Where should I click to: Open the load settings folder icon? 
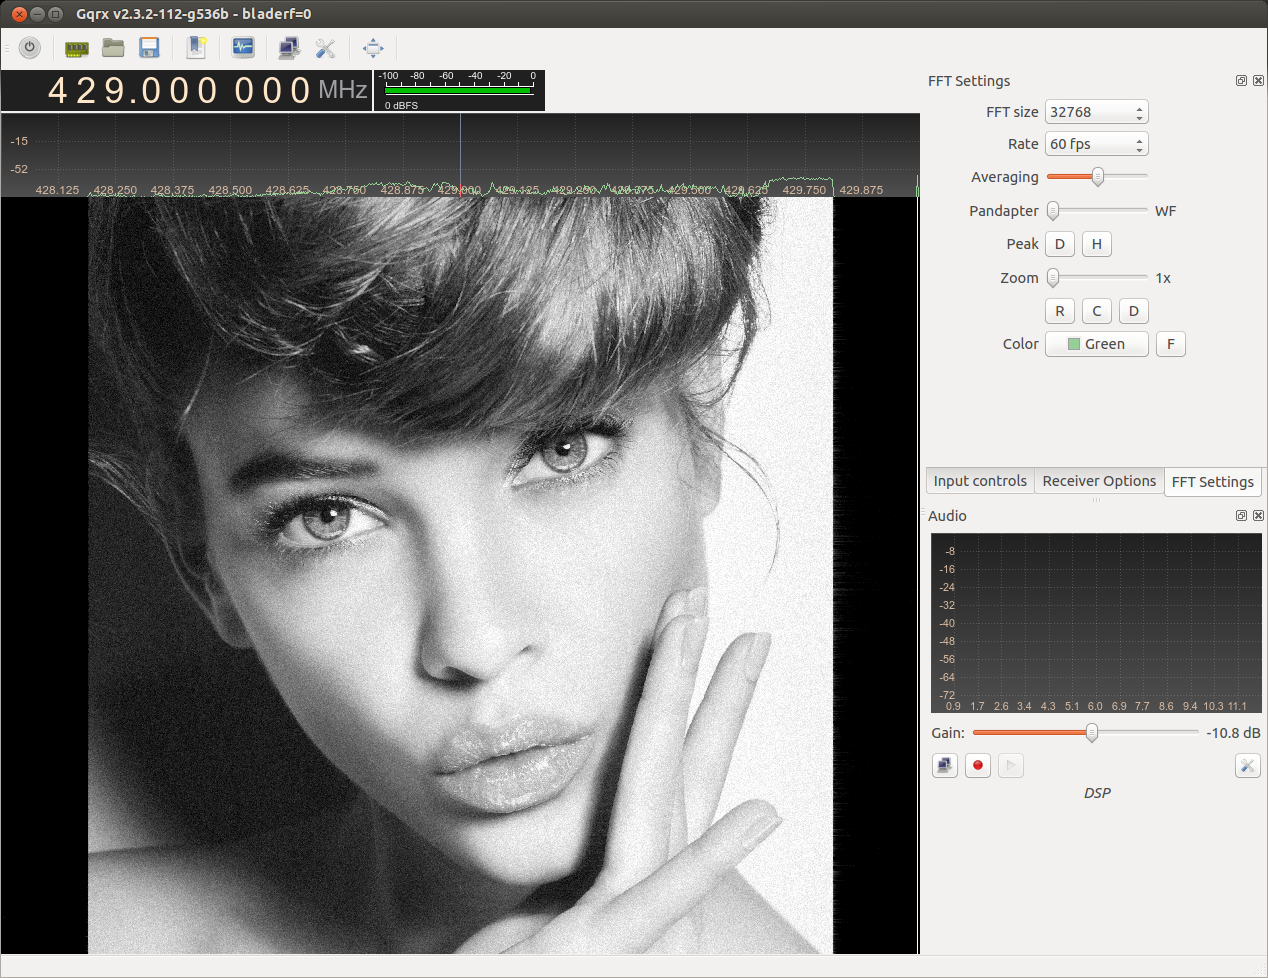point(113,47)
